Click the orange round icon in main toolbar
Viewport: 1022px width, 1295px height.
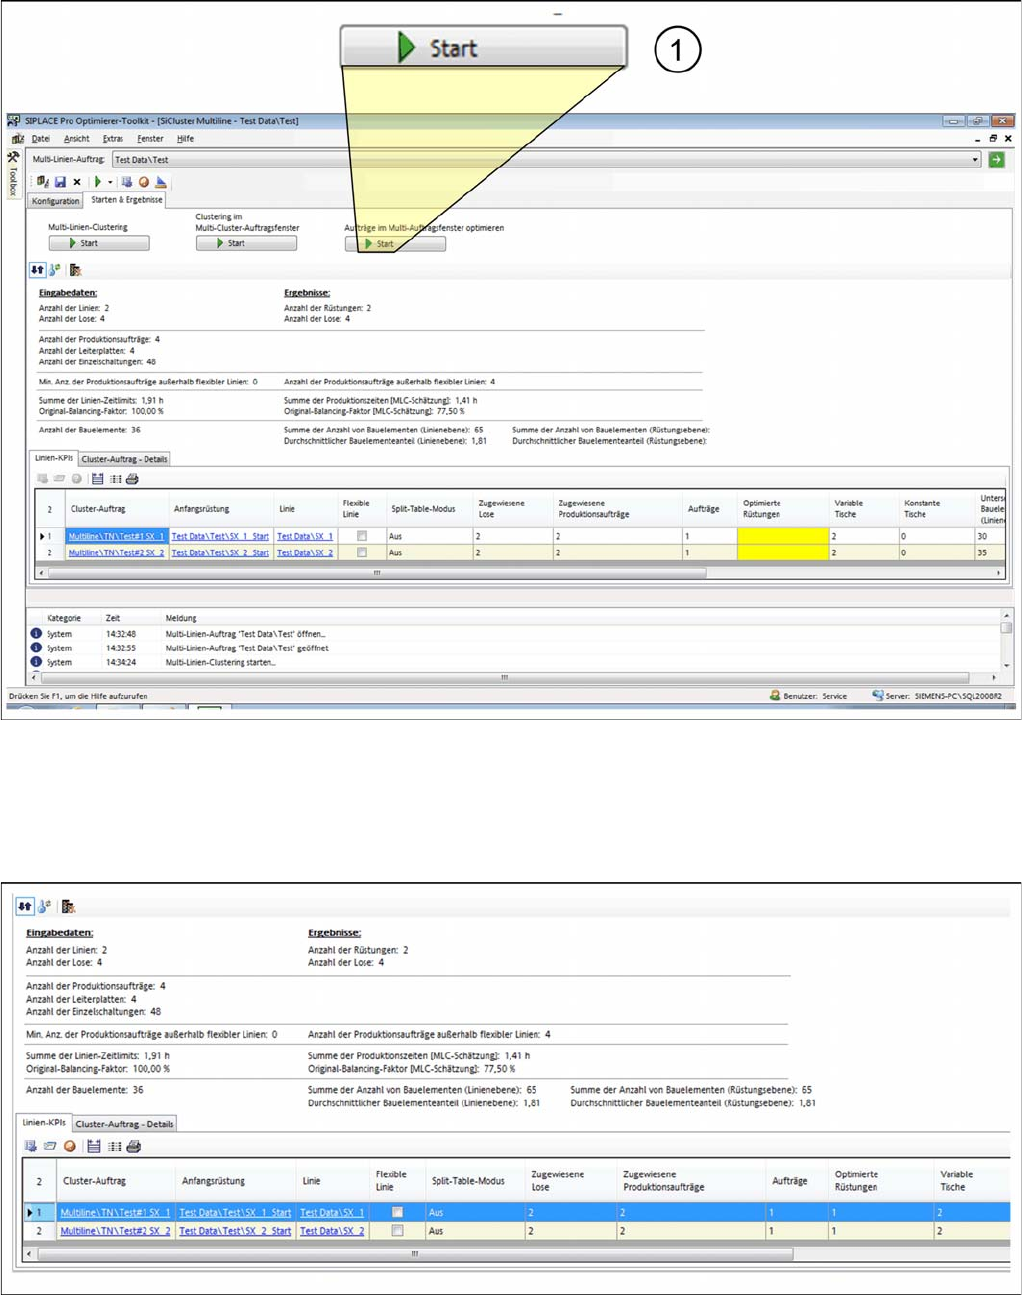coord(144,182)
